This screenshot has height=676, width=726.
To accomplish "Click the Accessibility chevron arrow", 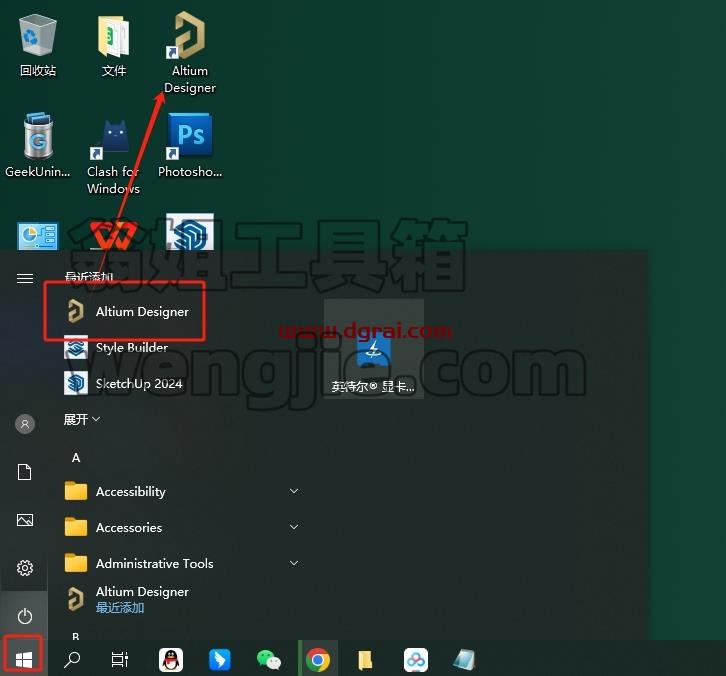I will 294,491.
